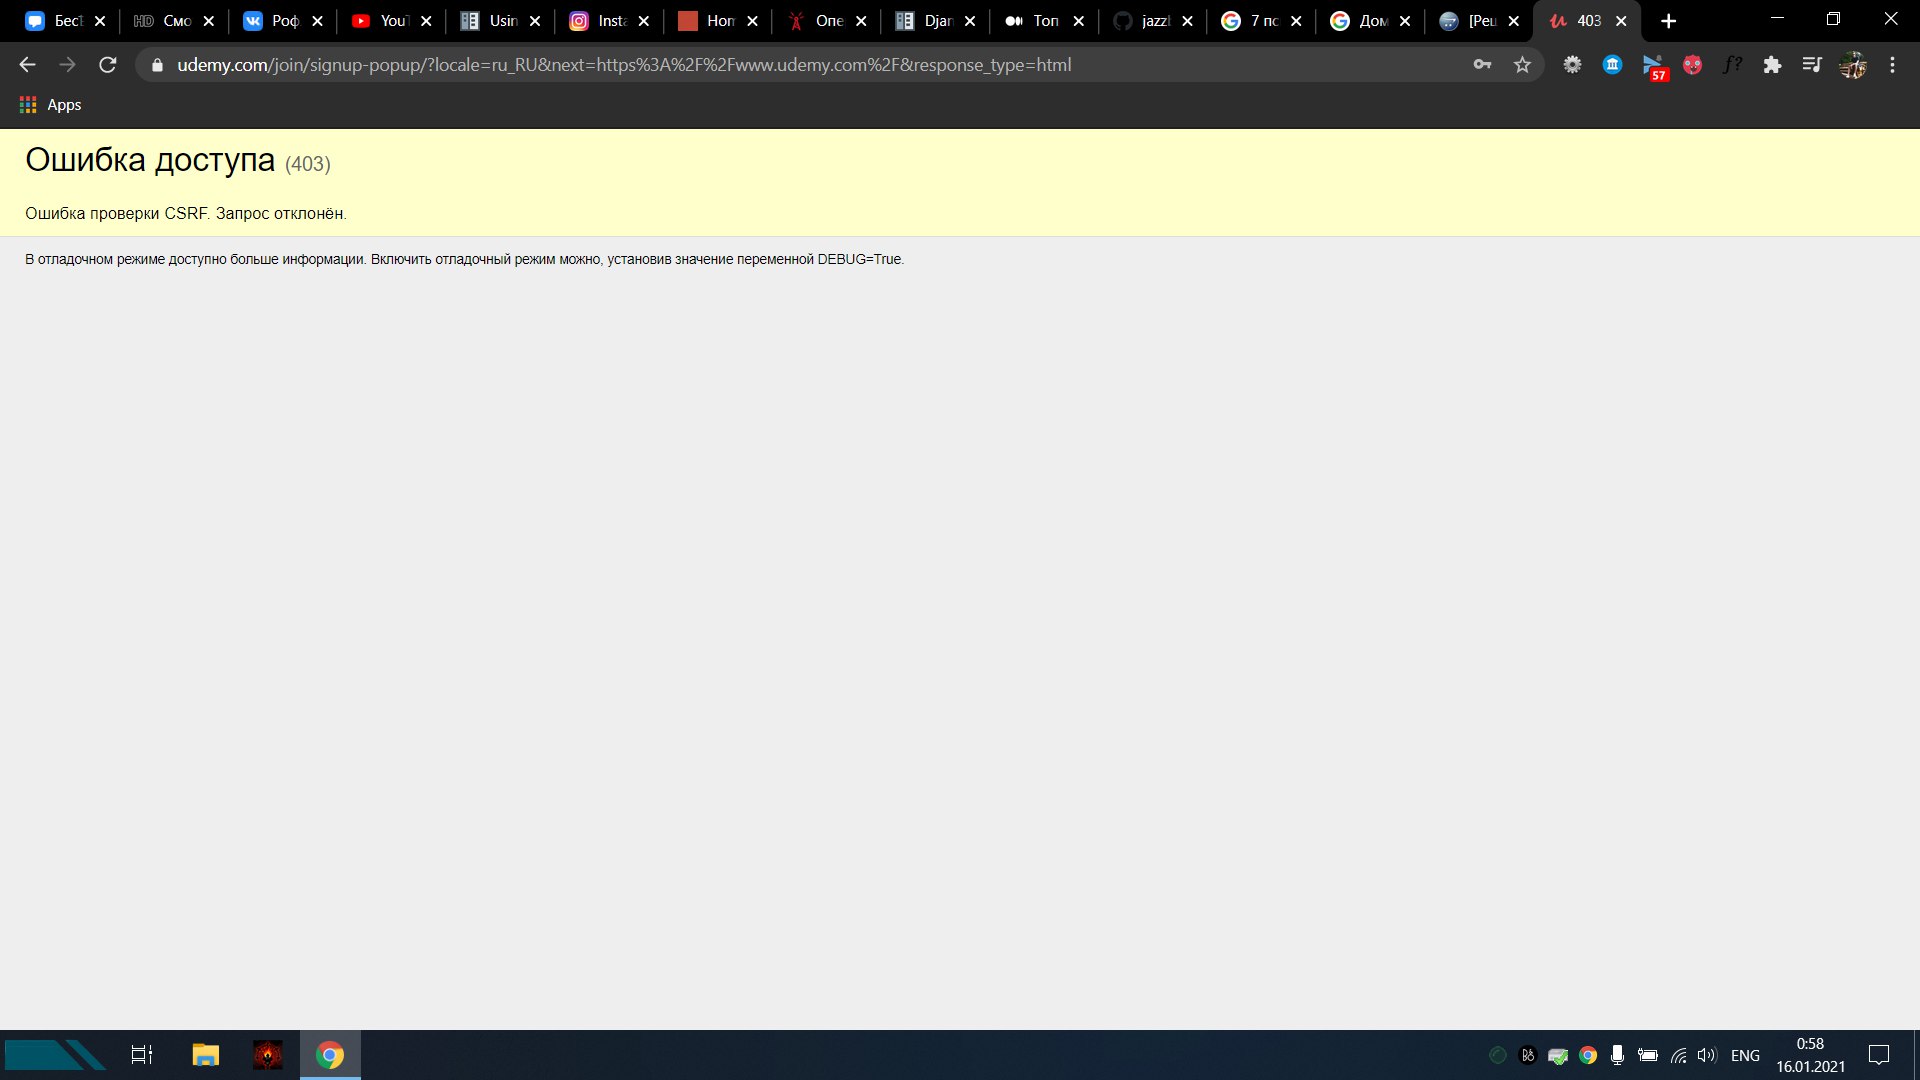Image resolution: width=1920 pixels, height=1080 pixels.
Task: Open the red game taskbar icon
Action: [x=267, y=1055]
